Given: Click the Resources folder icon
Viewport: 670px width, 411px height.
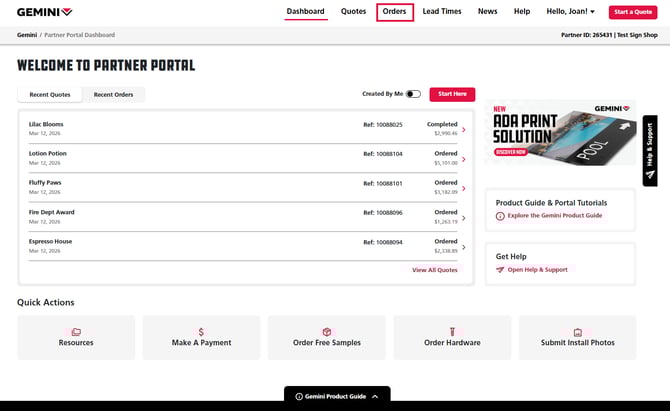Looking at the screenshot, I should (76, 332).
